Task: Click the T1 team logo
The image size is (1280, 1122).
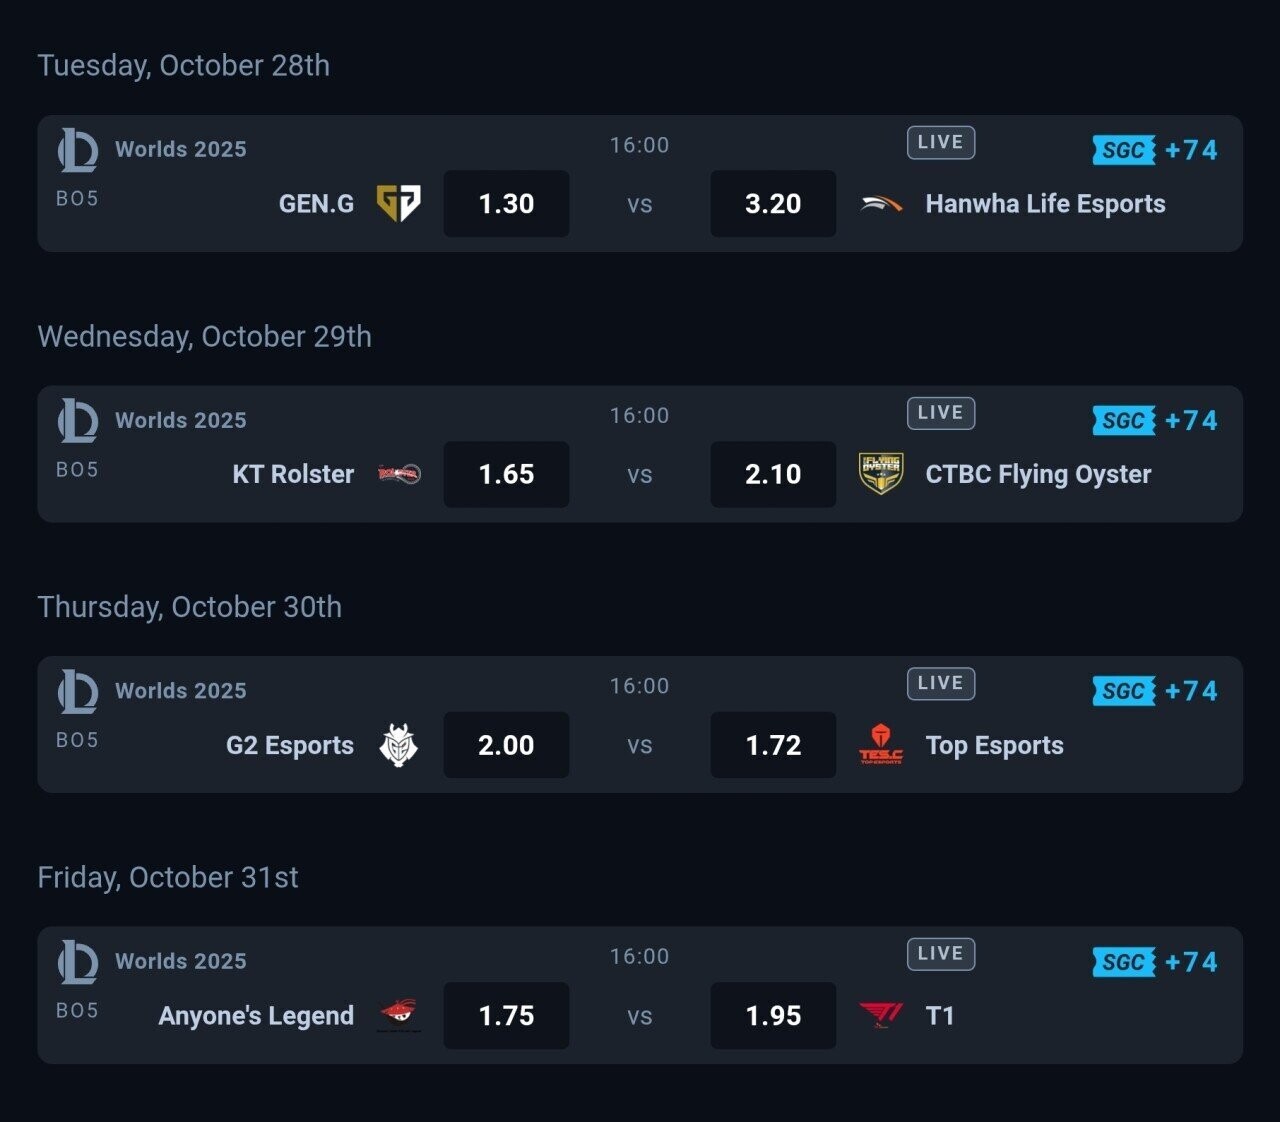Action: point(881,1015)
